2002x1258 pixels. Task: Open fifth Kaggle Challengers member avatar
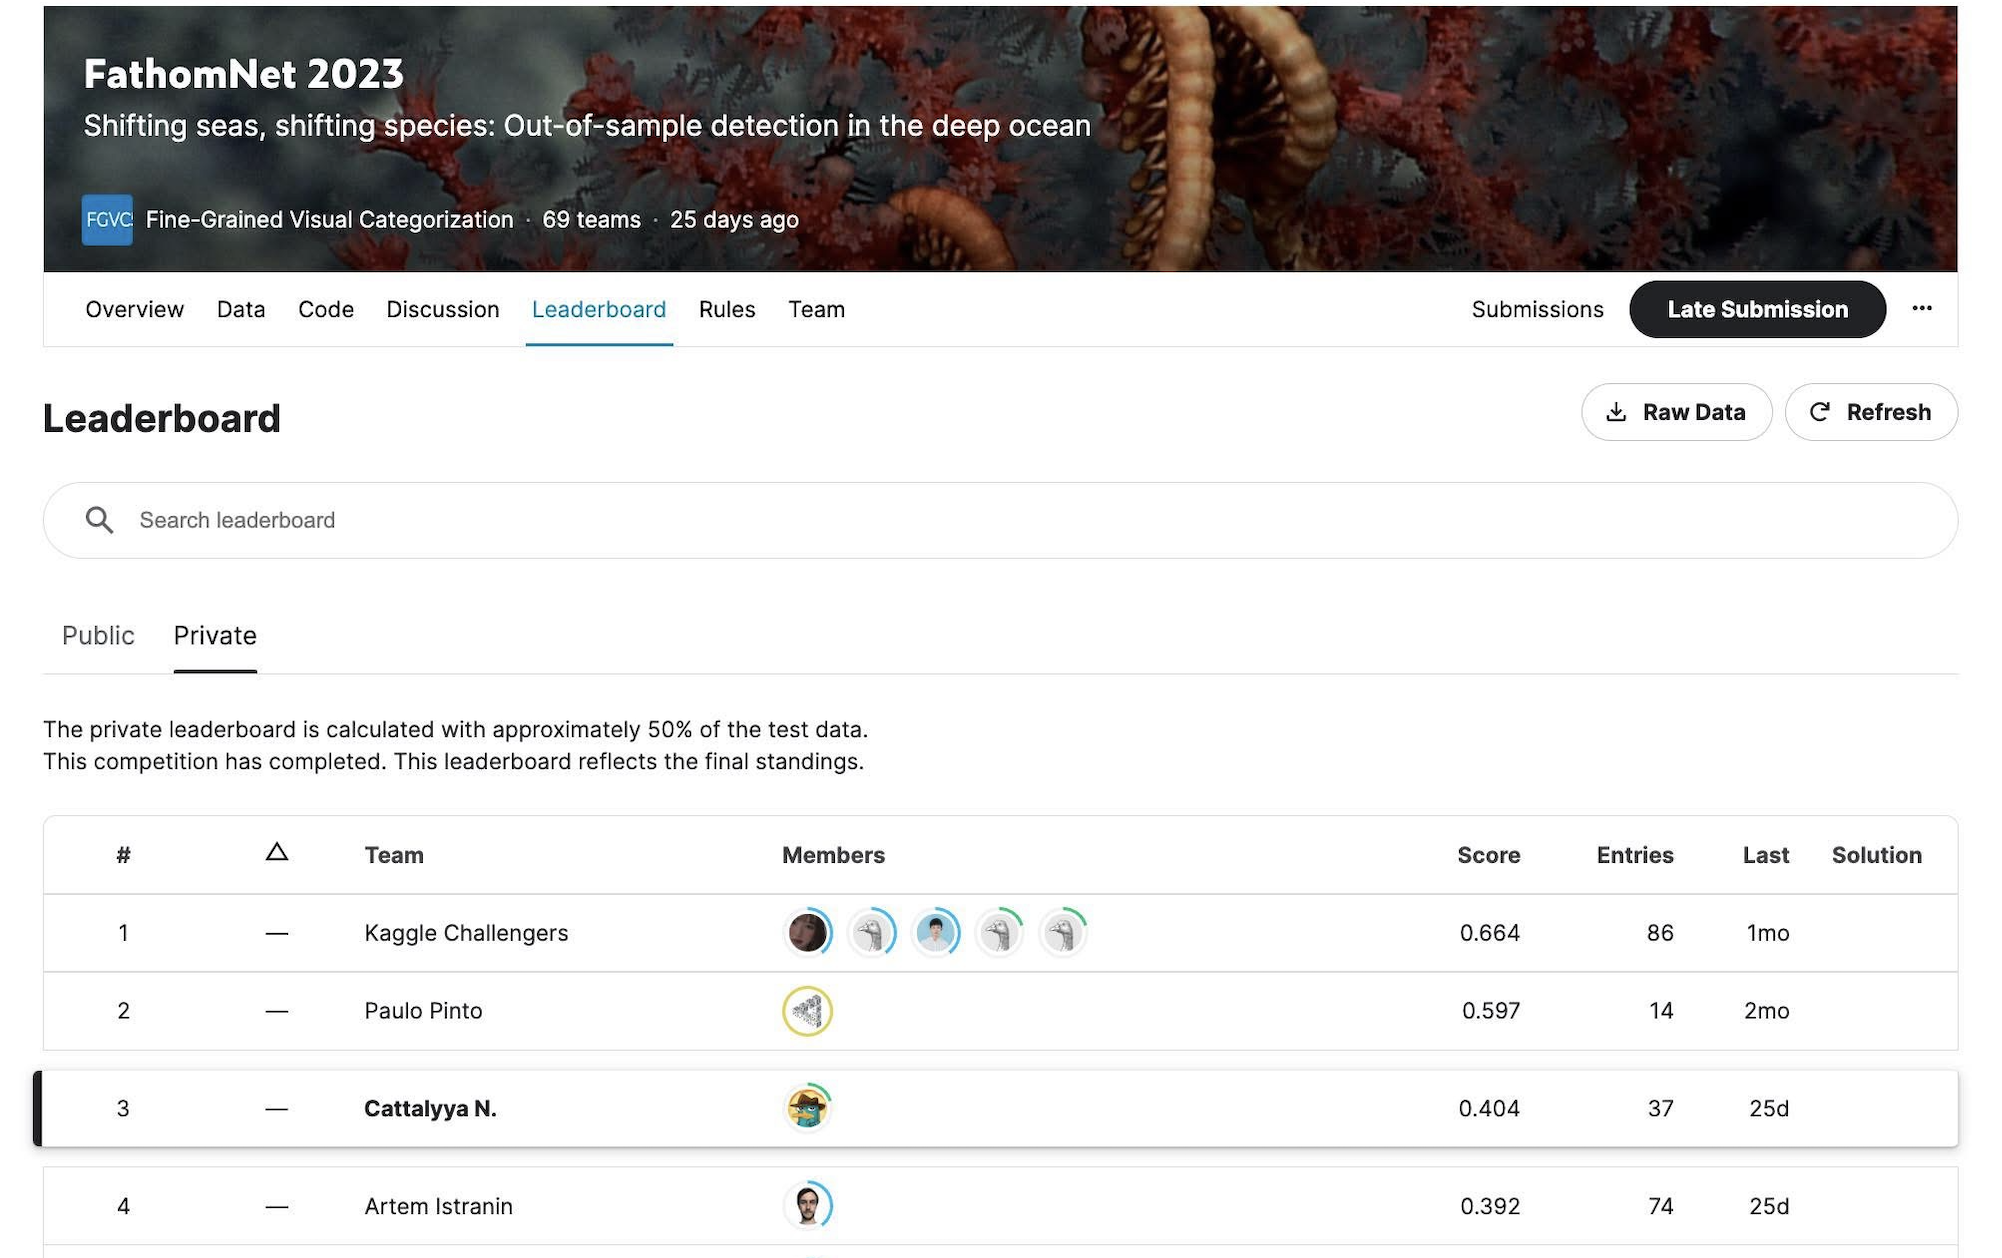[x=1063, y=933]
